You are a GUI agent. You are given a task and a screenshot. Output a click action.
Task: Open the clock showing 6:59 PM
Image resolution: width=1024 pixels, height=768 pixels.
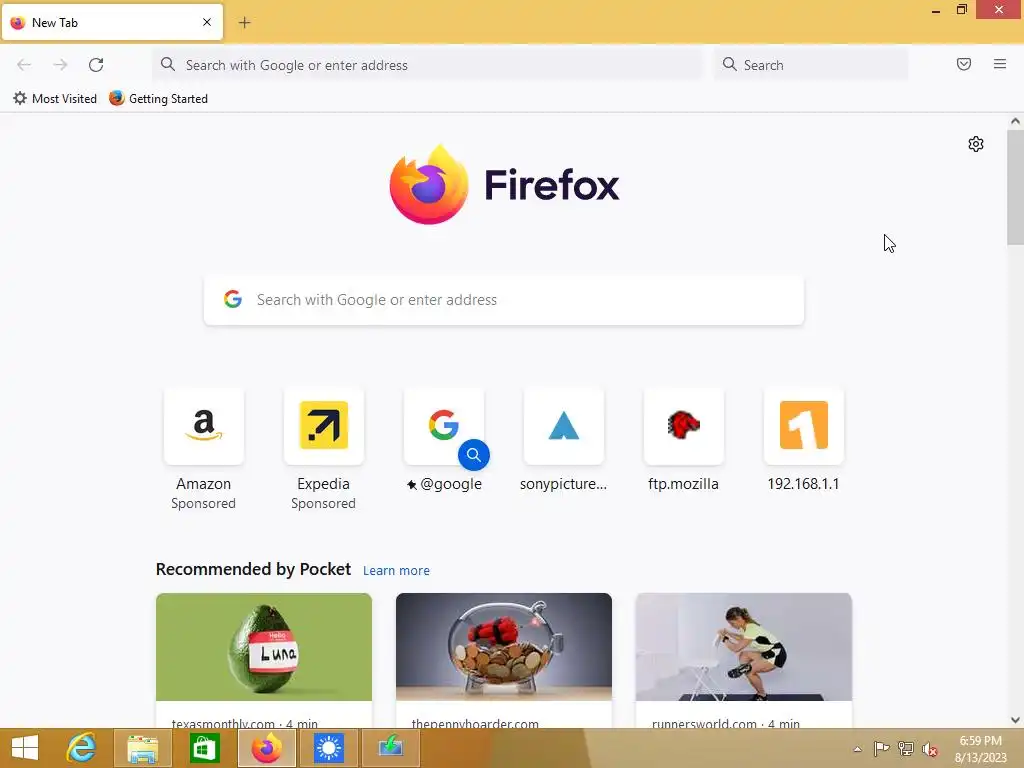coord(981,749)
